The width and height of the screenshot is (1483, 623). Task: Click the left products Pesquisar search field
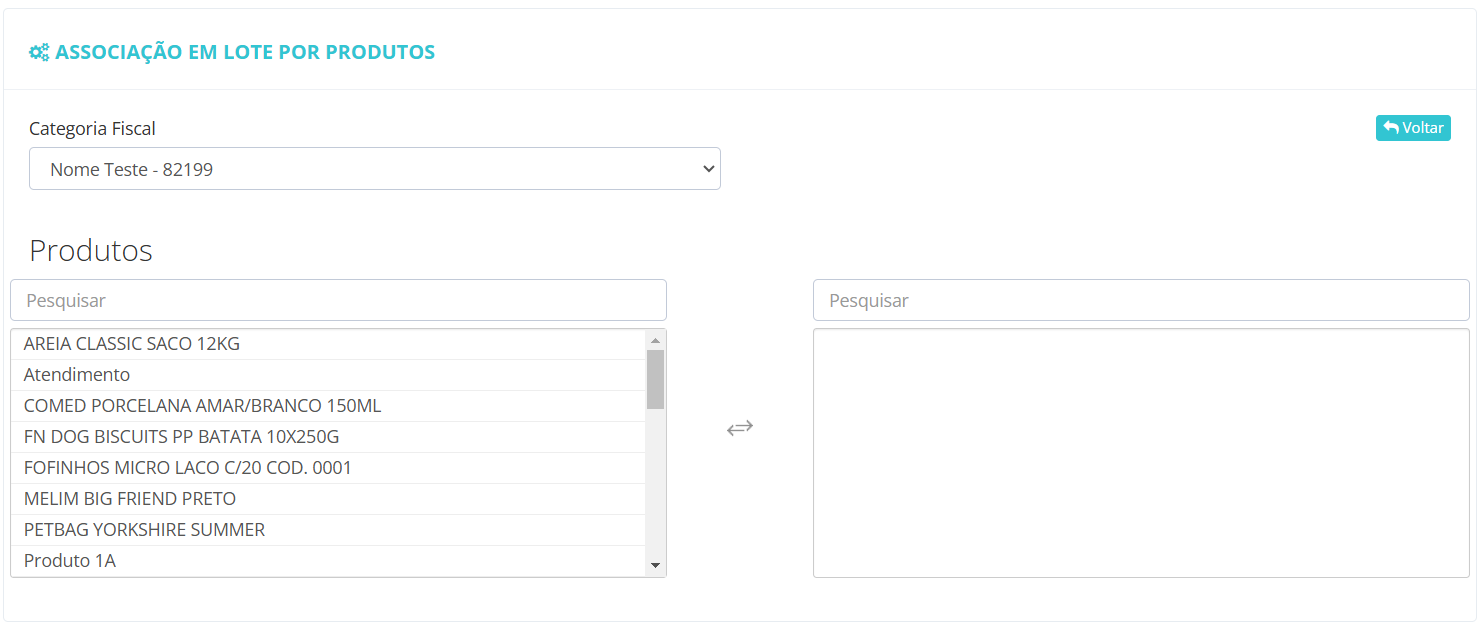pyautogui.click(x=338, y=300)
